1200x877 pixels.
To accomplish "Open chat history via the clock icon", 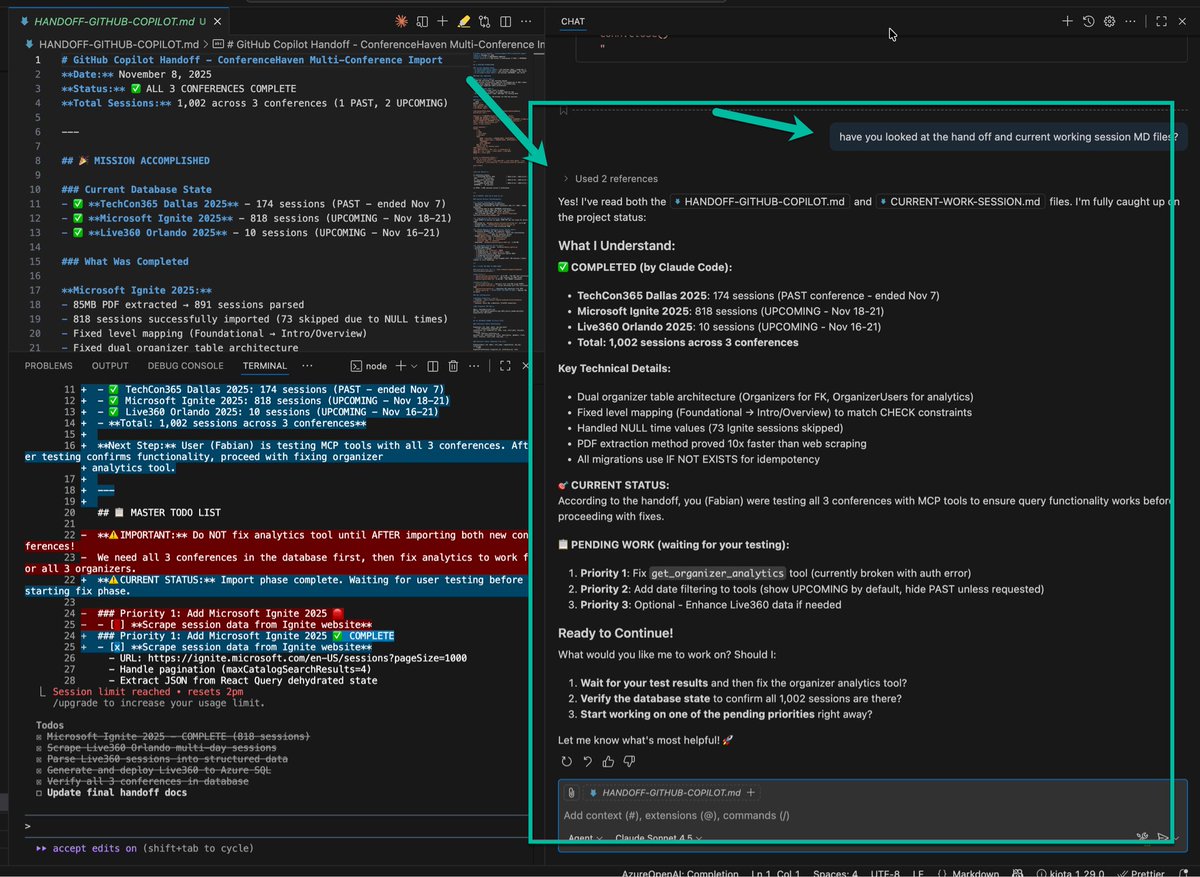I will [x=1089, y=21].
